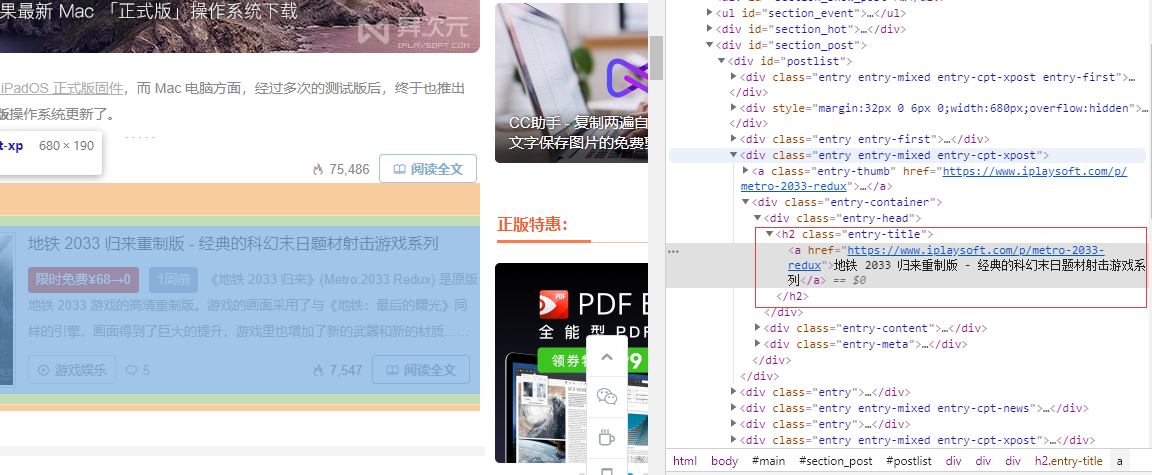Viewport: 1152px width, 475px height.
Task: Click the comment bubble icon with 5
Action: 131,370
